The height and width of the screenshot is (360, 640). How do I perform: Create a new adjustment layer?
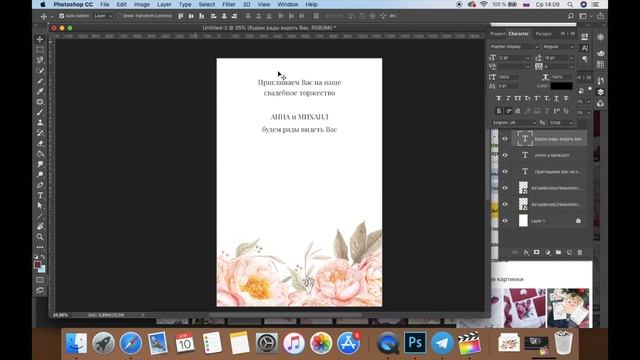(x=547, y=252)
